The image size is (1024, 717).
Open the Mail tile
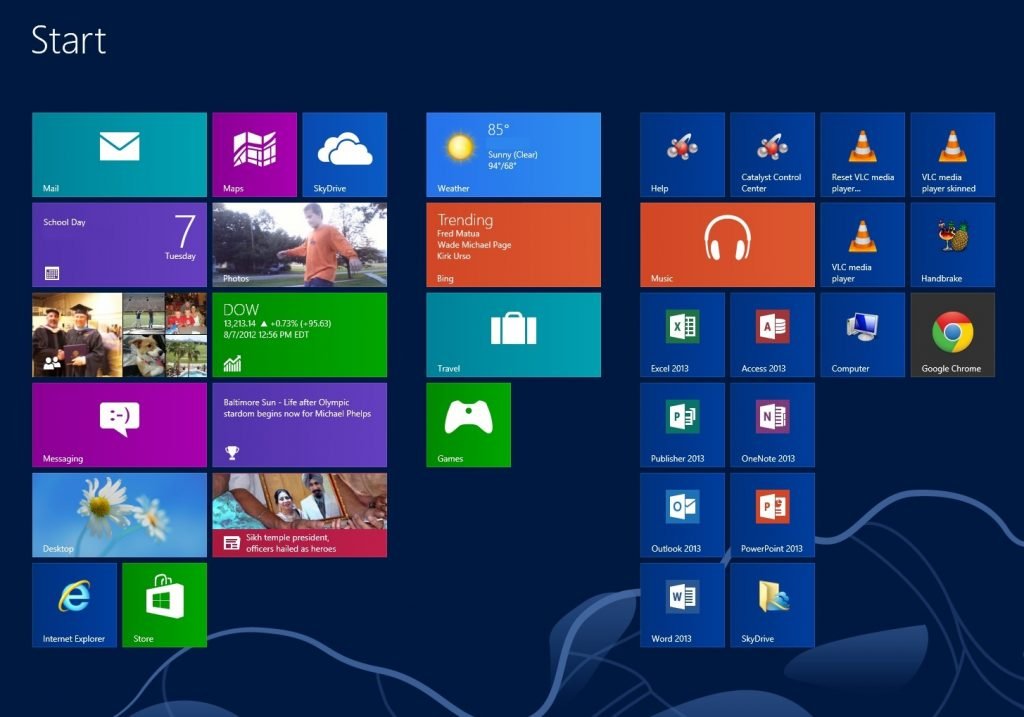[x=119, y=154]
